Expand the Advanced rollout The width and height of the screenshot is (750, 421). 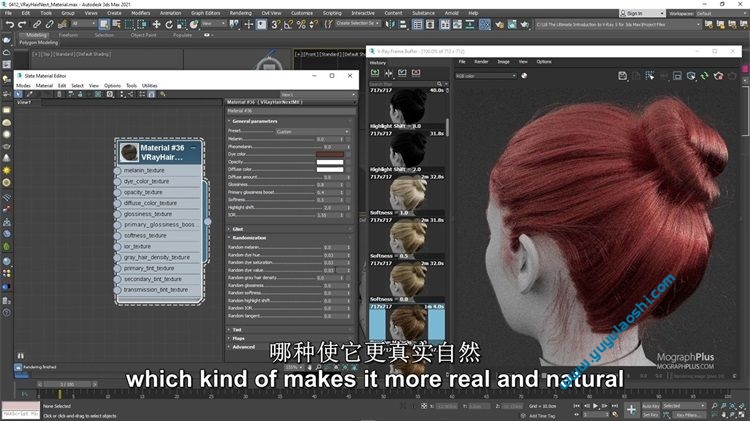pos(242,347)
